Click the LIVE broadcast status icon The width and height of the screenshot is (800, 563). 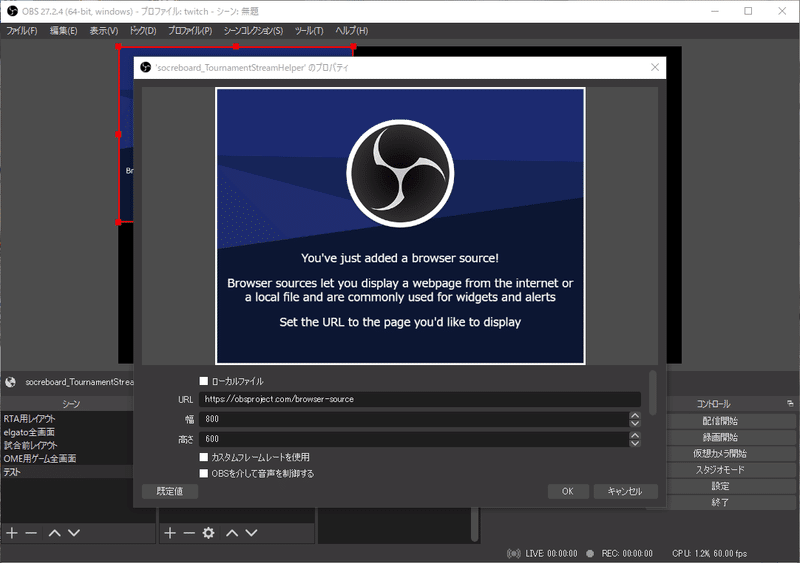514,553
